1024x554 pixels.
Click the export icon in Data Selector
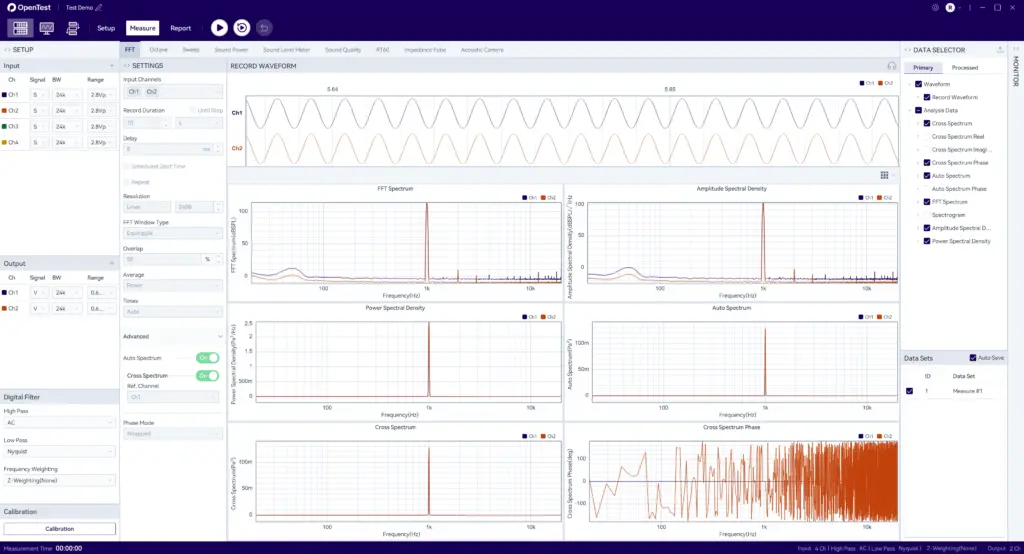(x=1001, y=49)
